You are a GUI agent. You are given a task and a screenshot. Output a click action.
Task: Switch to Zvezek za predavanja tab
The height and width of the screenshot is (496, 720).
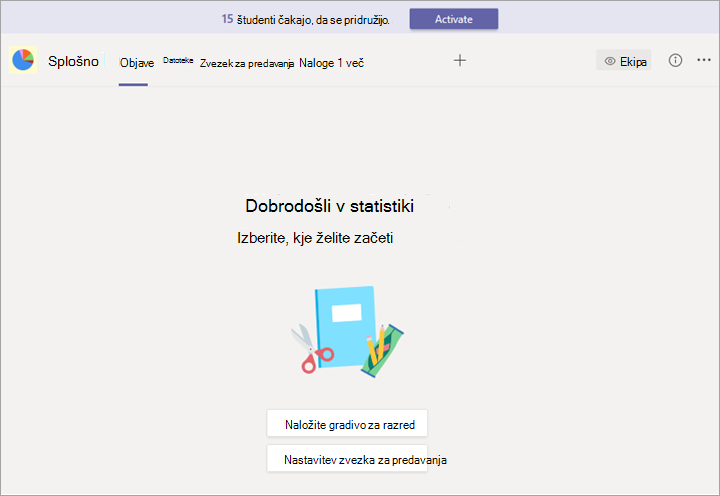coord(247,63)
